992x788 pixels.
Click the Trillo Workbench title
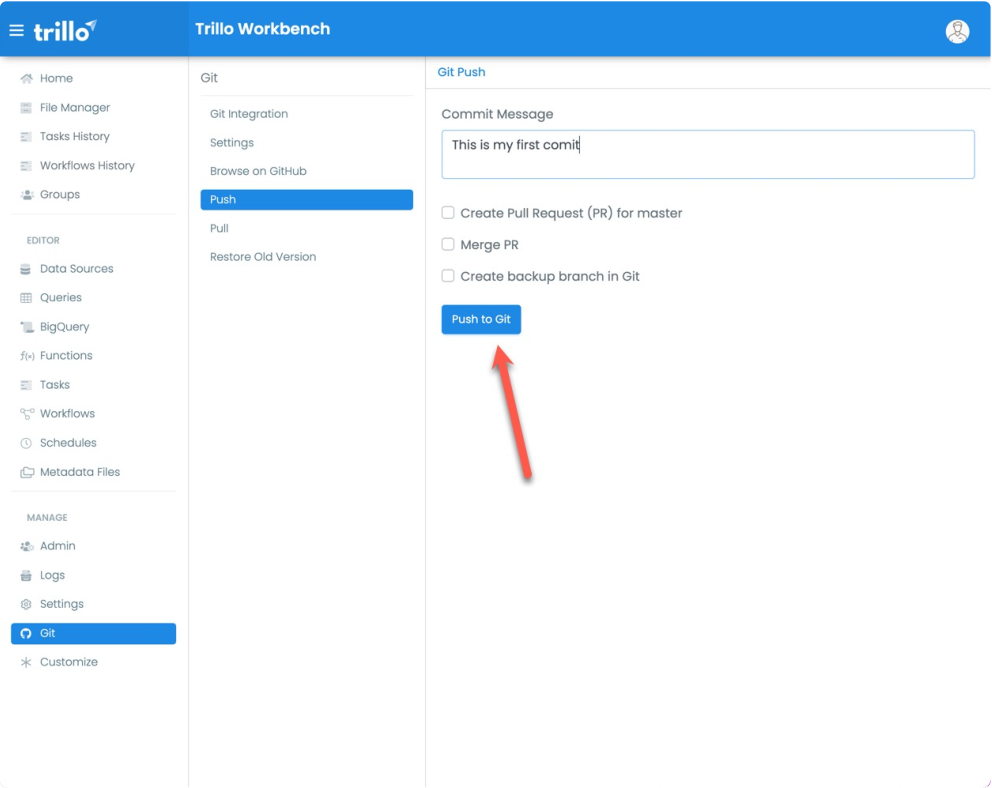click(263, 29)
